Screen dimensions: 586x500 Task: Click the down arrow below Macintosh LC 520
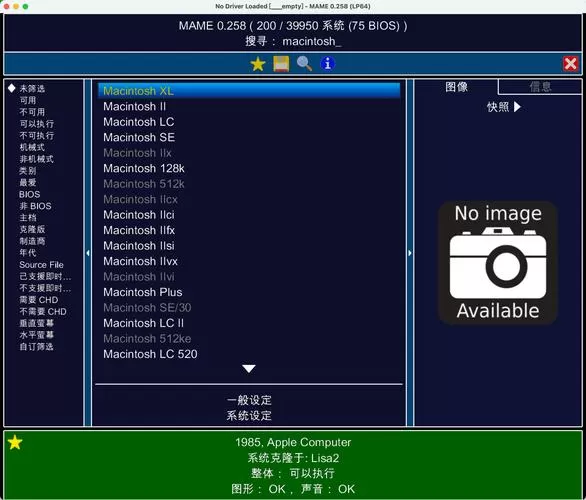pos(249,369)
